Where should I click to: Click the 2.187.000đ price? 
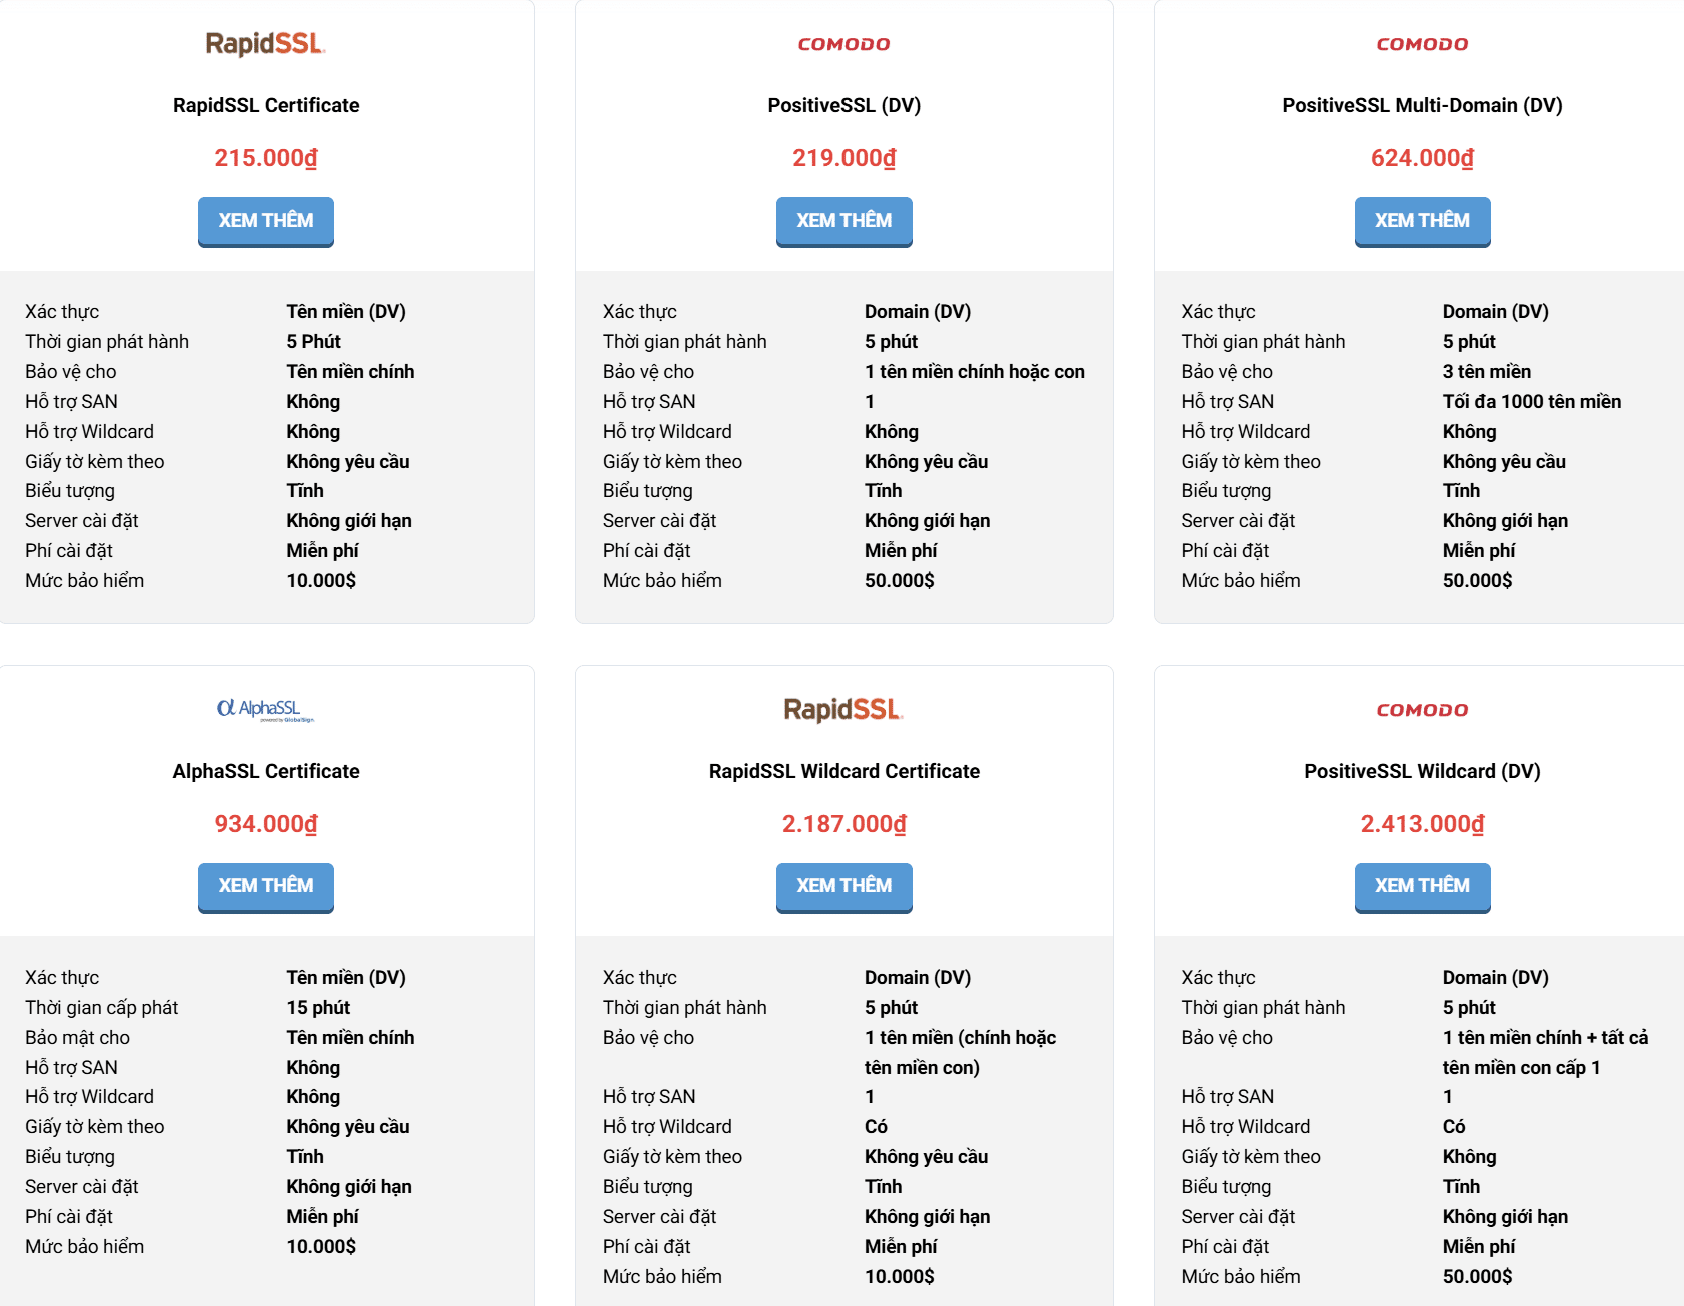coord(844,824)
